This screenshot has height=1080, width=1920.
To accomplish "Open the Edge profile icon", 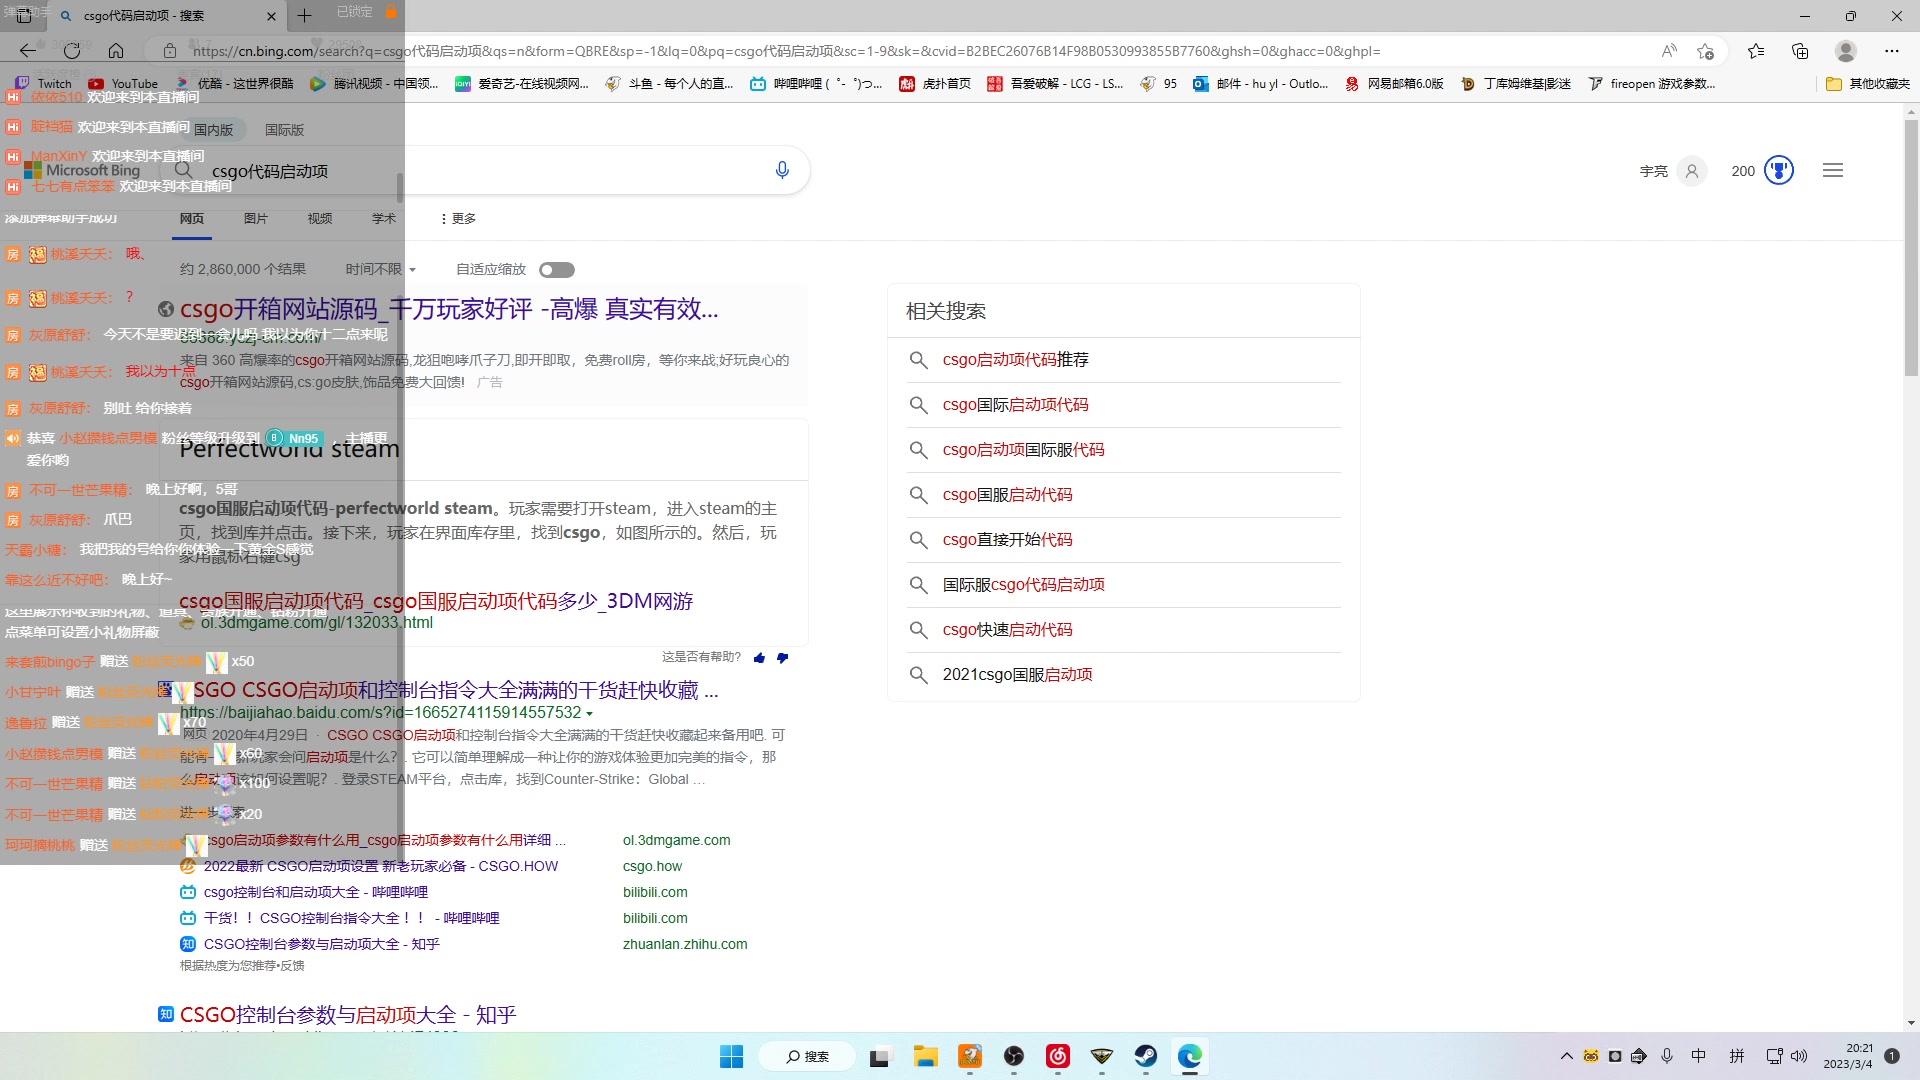I will [1846, 51].
